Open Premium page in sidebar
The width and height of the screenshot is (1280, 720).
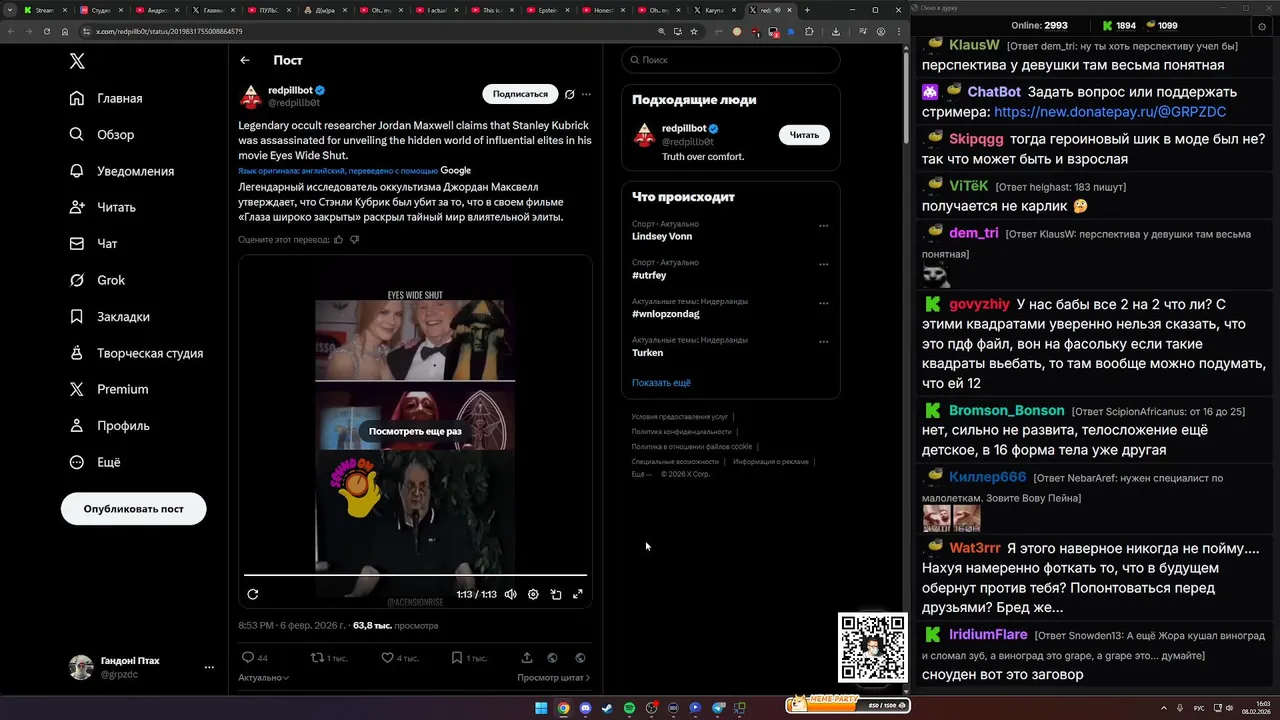[109, 389]
